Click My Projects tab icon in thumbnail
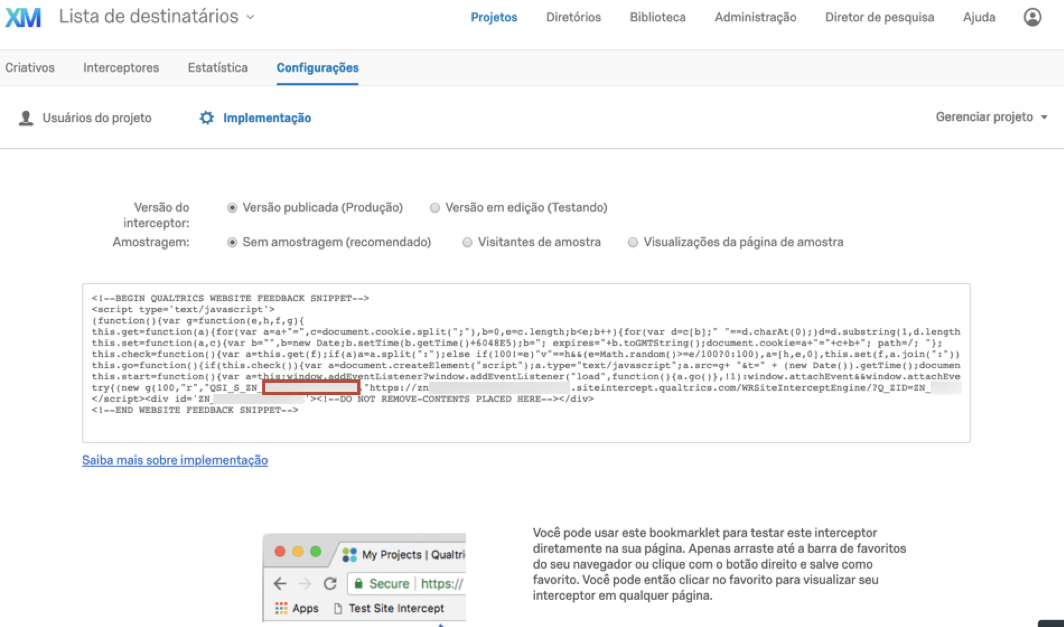1064x627 pixels. click(x=349, y=554)
